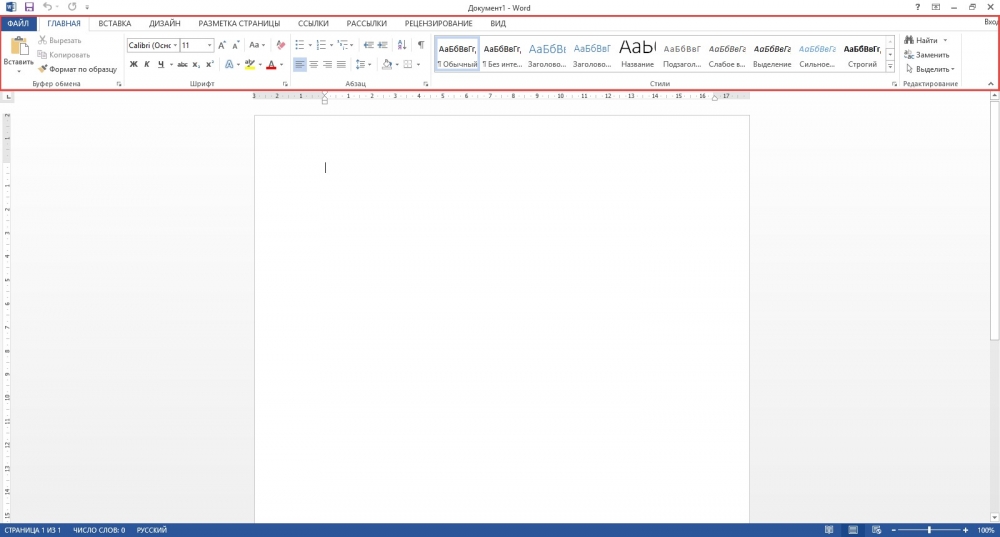Image resolution: width=1000 pixels, height=537 pixels.
Task: Open the font size dropdown showing 11
Action: [209, 45]
